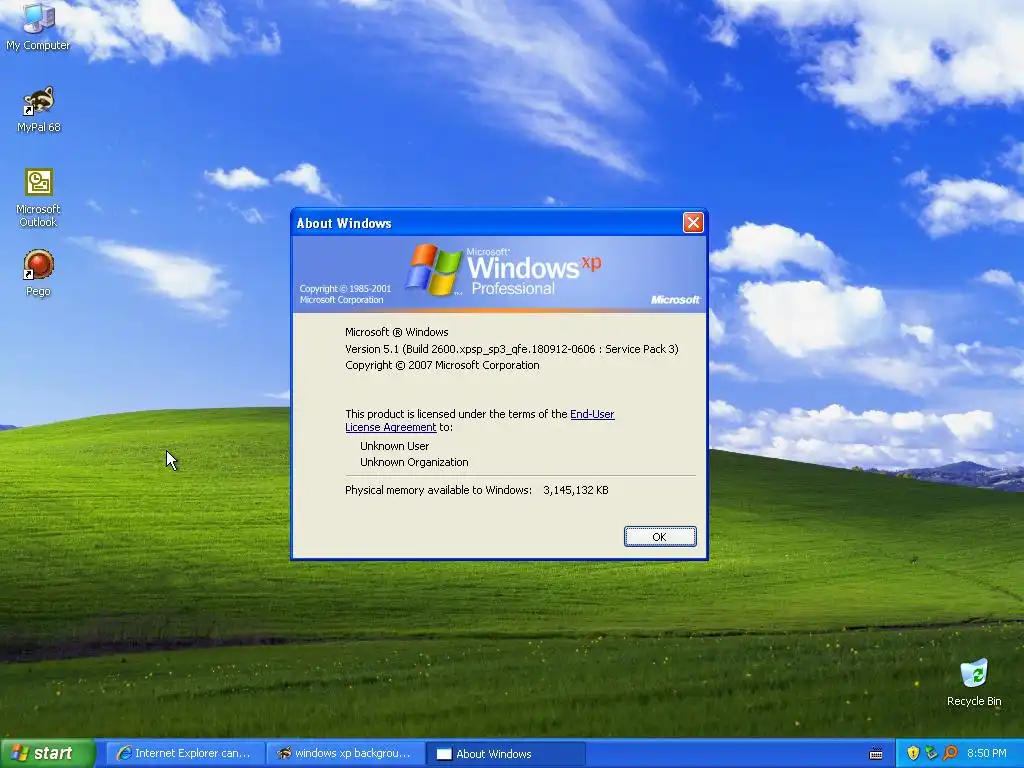The height and width of the screenshot is (768, 1024).
Task: Click the Unknown User text
Action: [x=394, y=446]
